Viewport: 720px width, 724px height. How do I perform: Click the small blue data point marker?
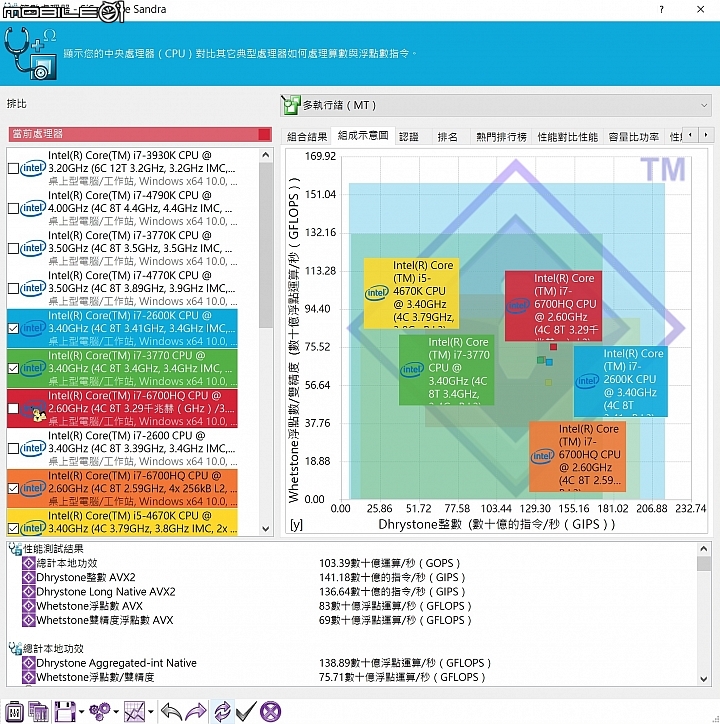tap(549, 362)
